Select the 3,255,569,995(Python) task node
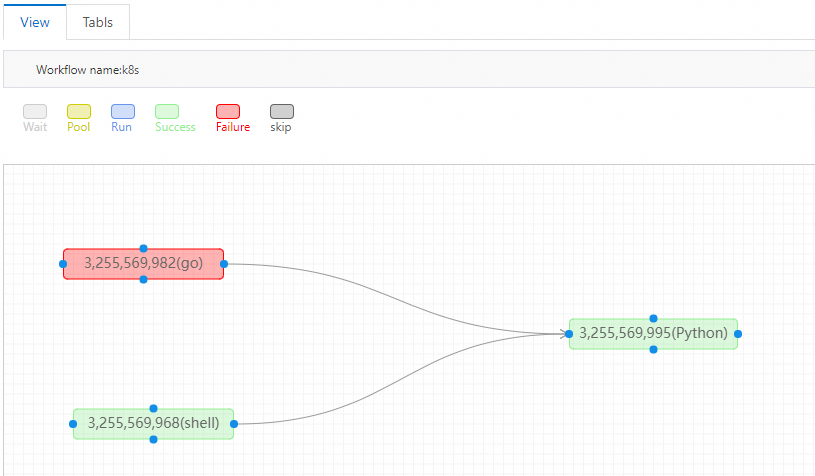Screen dimensions: 815x476 click(653, 334)
